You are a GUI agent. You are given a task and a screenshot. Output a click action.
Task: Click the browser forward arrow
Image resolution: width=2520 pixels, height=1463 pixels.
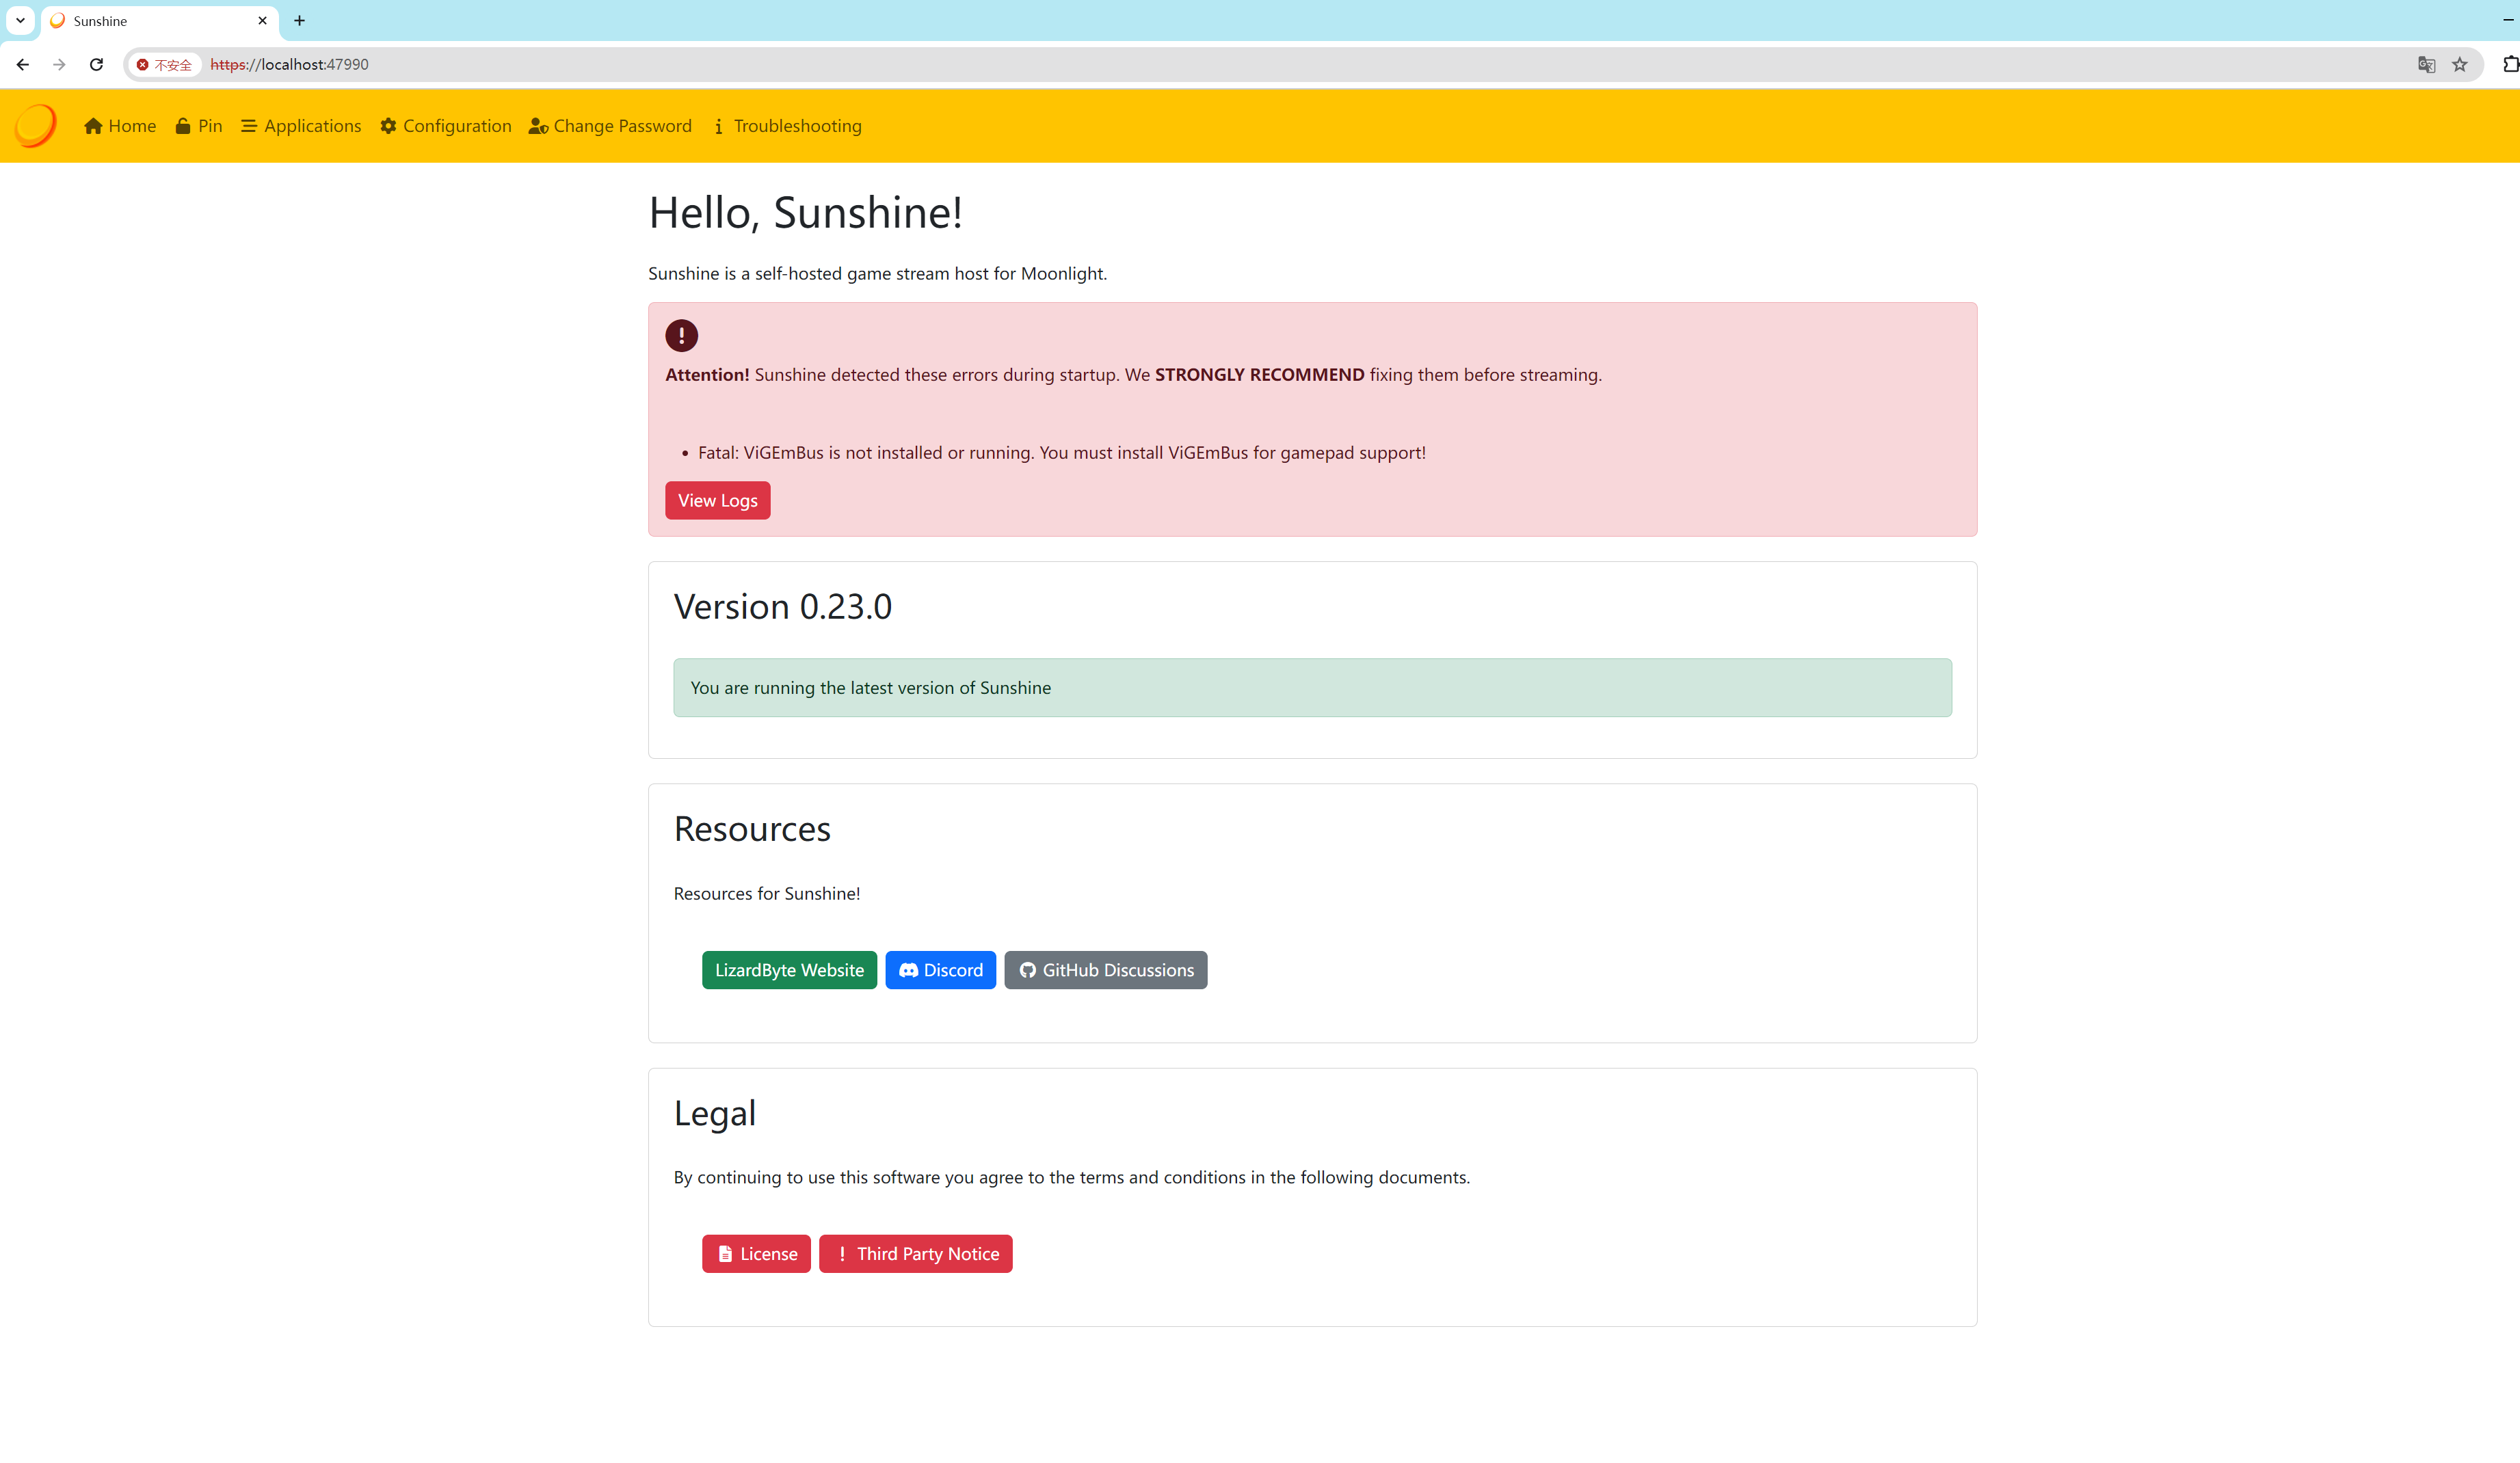(x=59, y=64)
